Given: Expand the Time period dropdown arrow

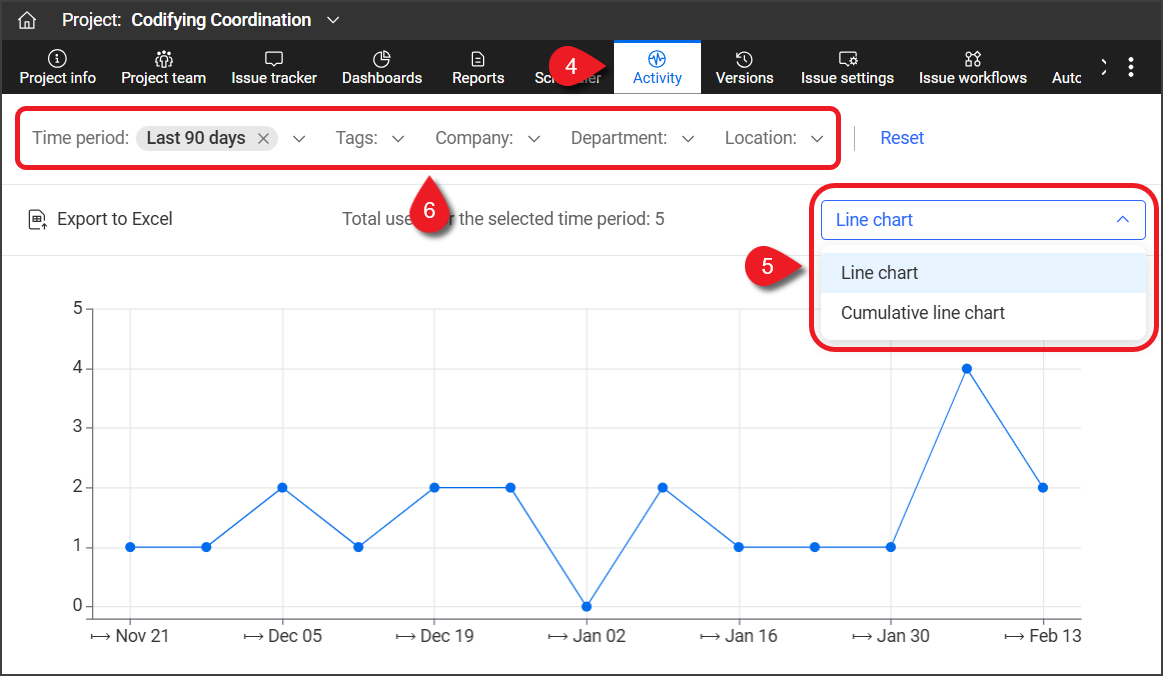Looking at the screenshot, I should pyautogui.click(x=299, y=139).
